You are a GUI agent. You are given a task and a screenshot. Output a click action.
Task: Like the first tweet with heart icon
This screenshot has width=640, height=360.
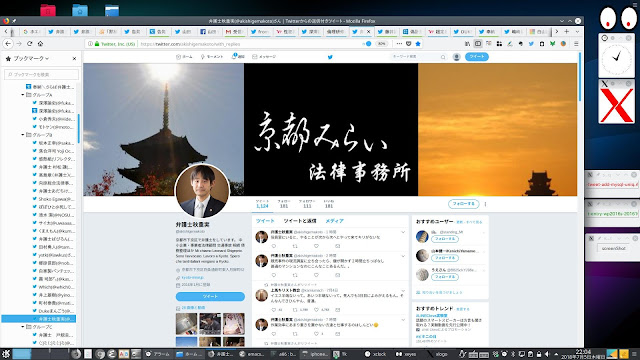point(316,246)
